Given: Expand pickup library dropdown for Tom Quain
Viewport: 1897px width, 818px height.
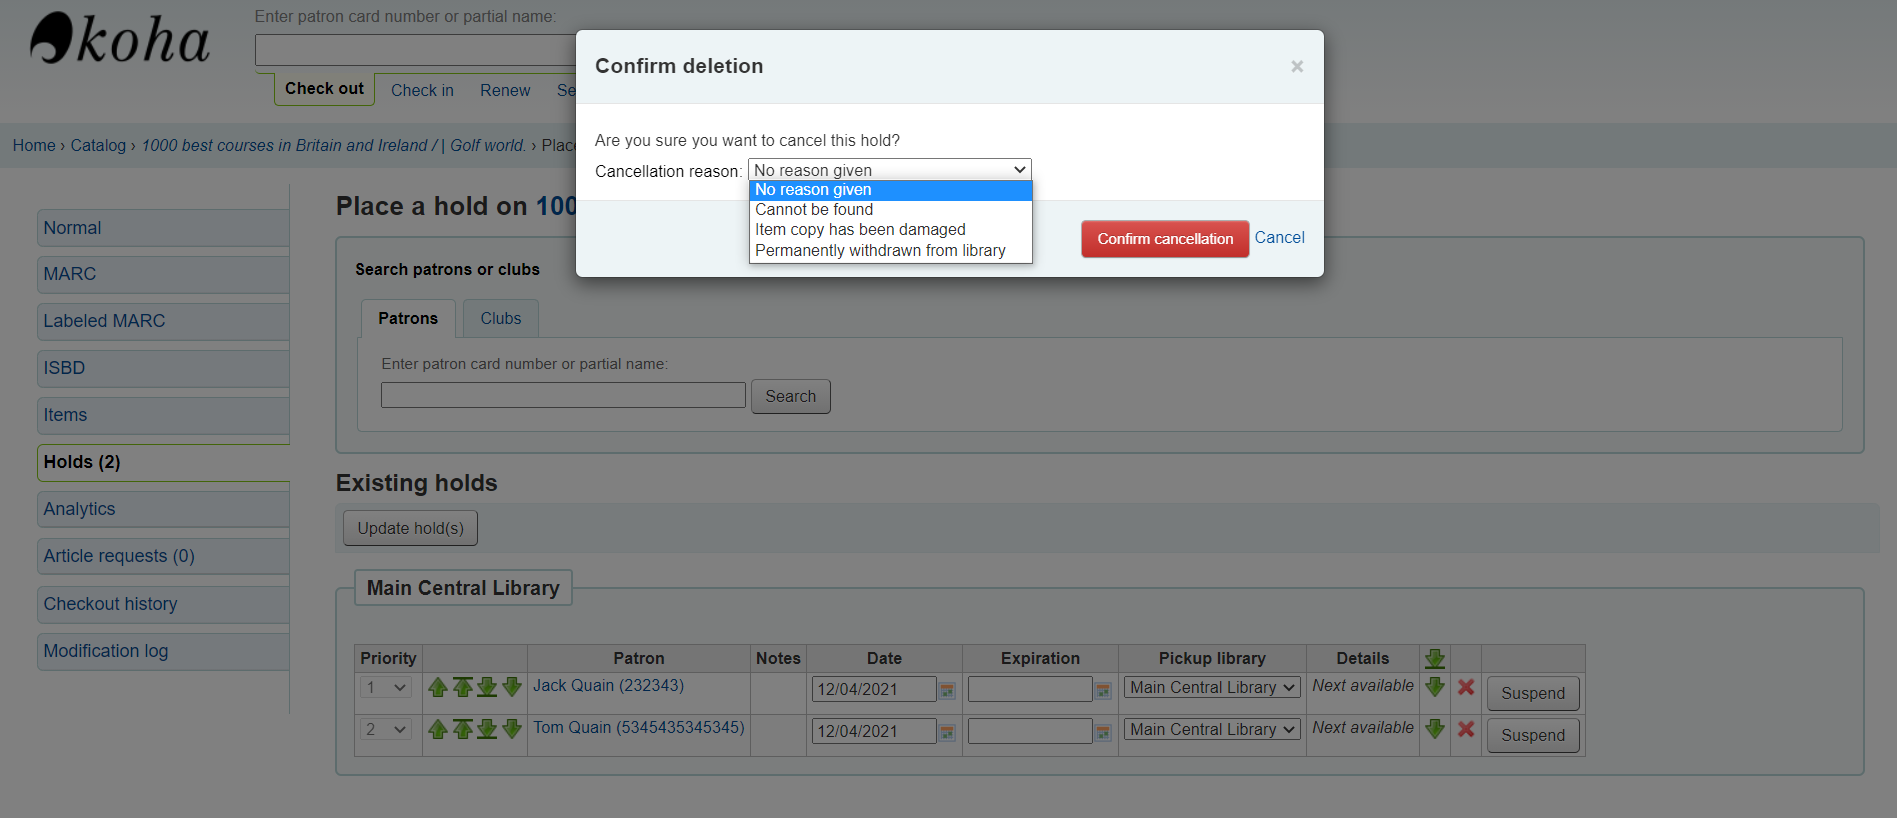Looking at the screenshot, I should 1212,729.
